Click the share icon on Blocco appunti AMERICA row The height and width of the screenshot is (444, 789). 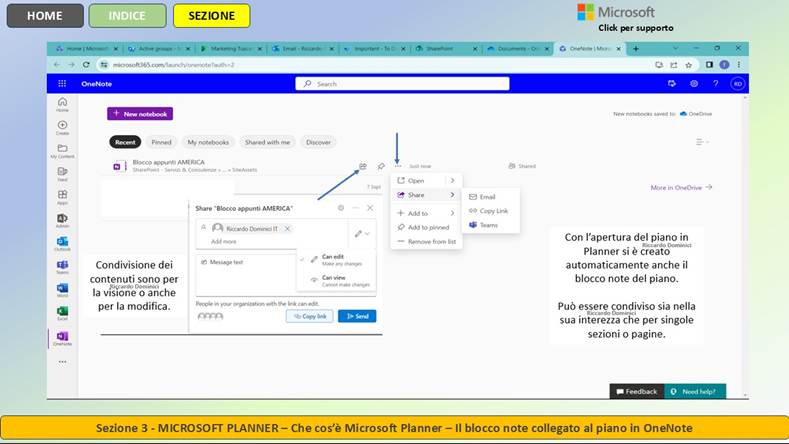pyautogui.click(x=363, y=166)
